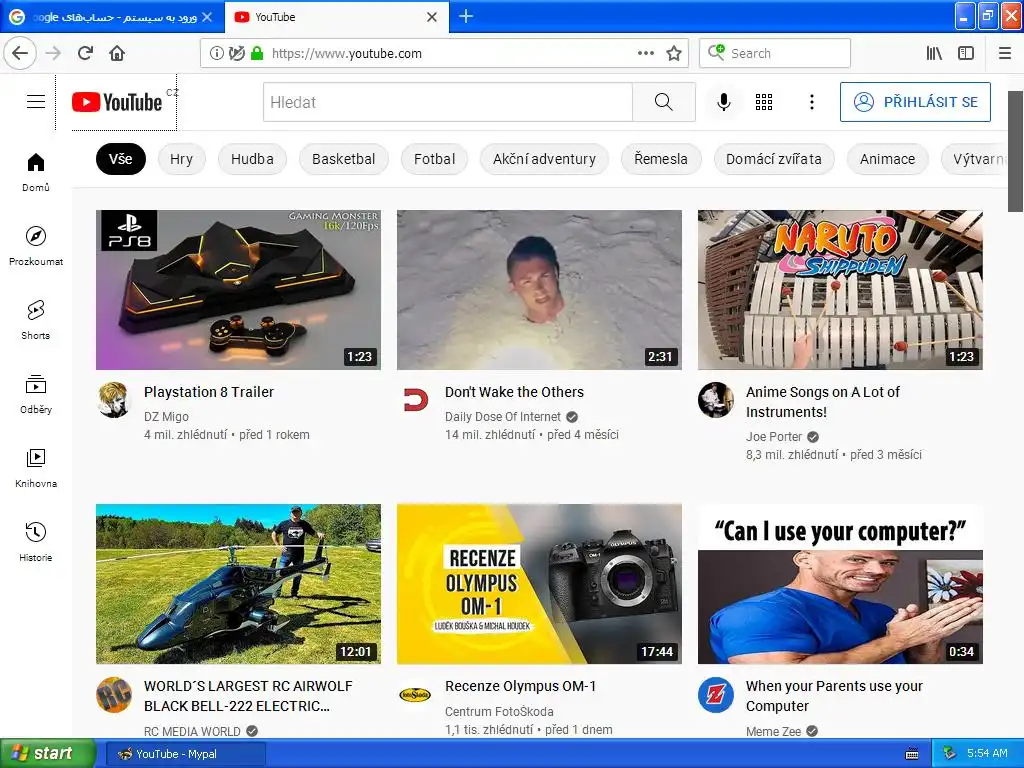Bookmark this page with star icon
Image resolution: width=1024 pixels, height=768 pixels.
pos(674,54)
